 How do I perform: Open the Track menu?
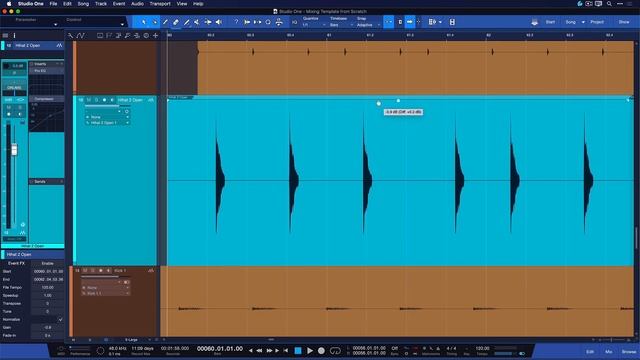click(x=101, y=4)
